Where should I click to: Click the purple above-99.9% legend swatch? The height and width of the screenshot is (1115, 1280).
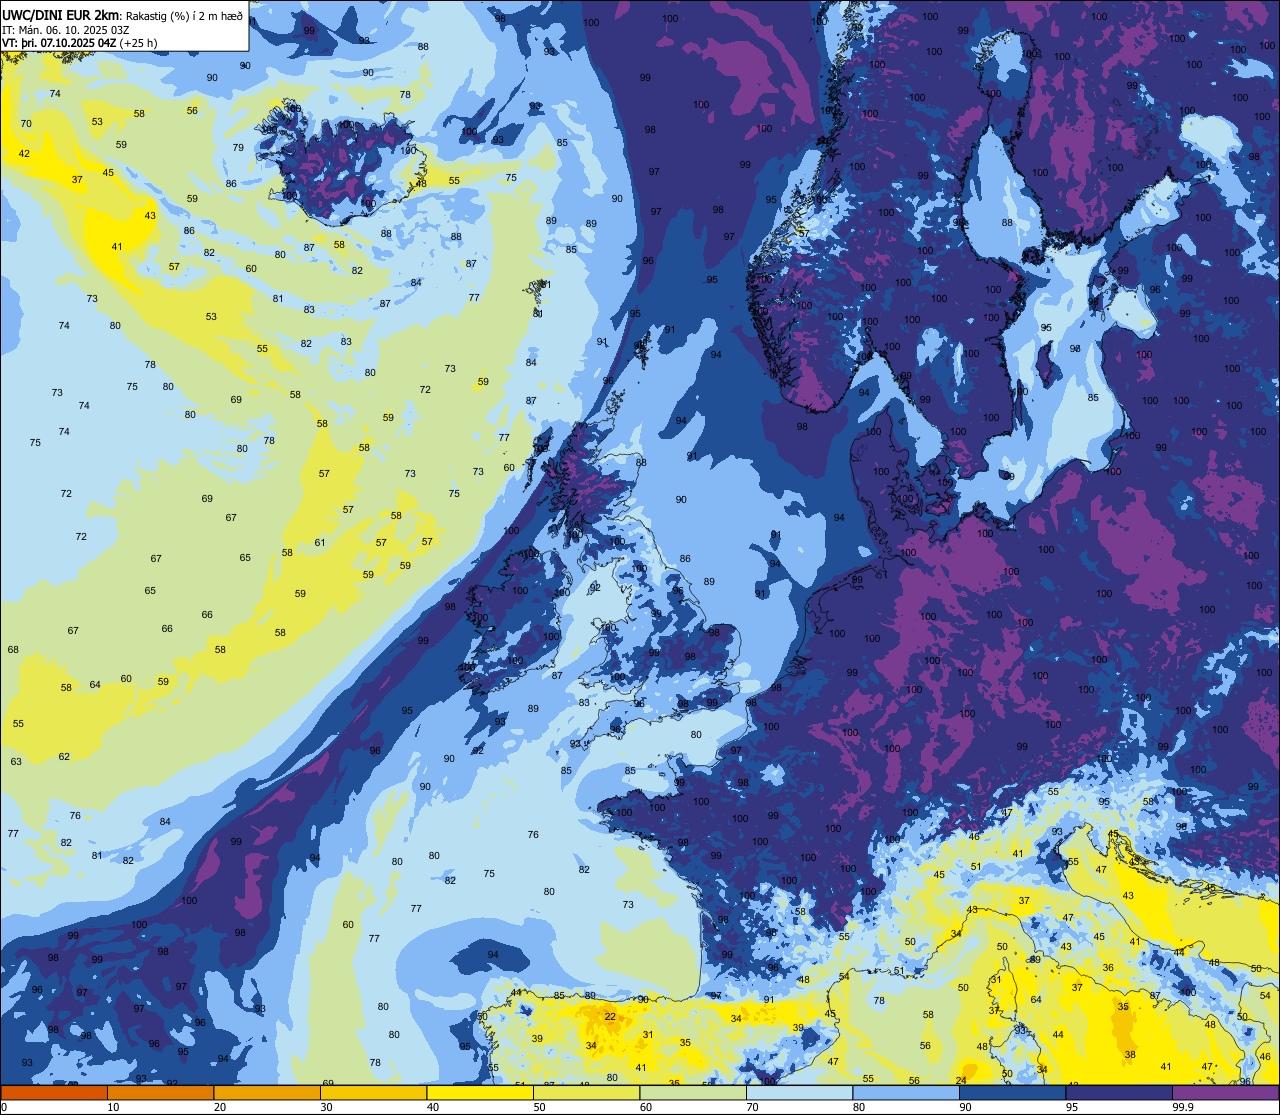tap(1225, 1092)
